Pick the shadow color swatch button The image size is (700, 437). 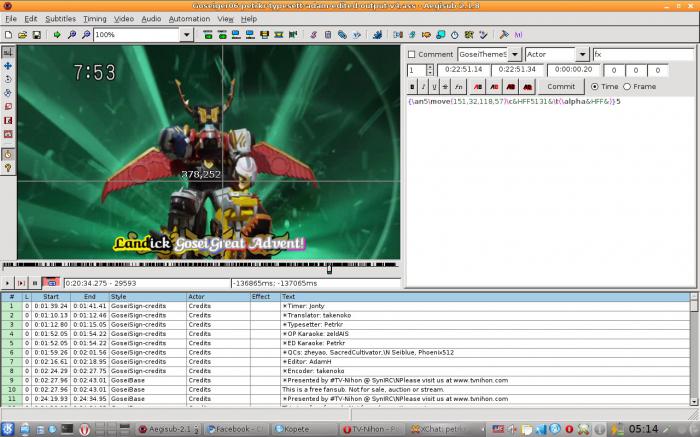[527, 87]
